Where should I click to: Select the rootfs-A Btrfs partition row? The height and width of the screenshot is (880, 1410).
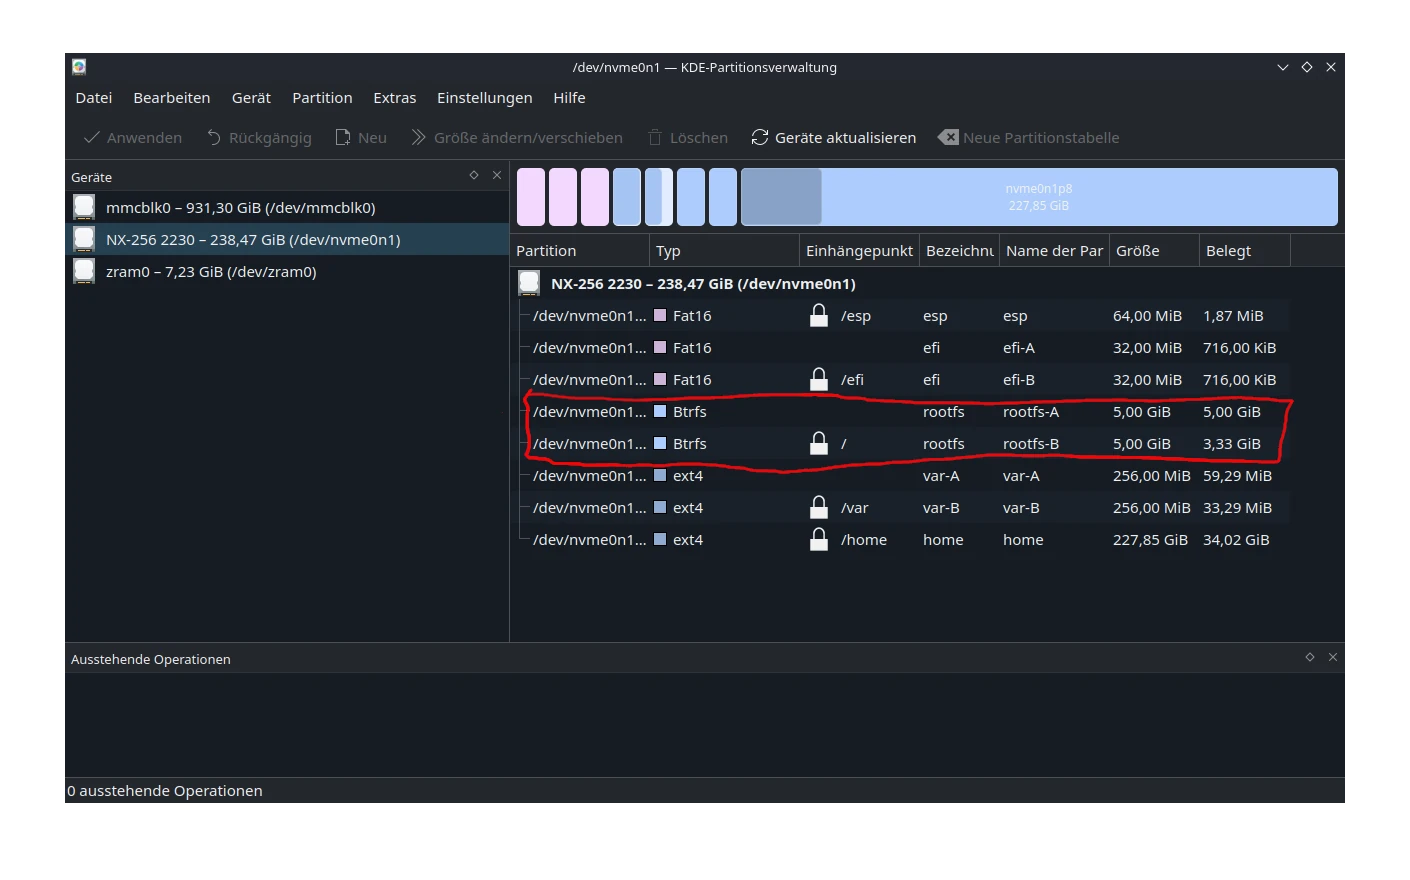click(900, 411)
